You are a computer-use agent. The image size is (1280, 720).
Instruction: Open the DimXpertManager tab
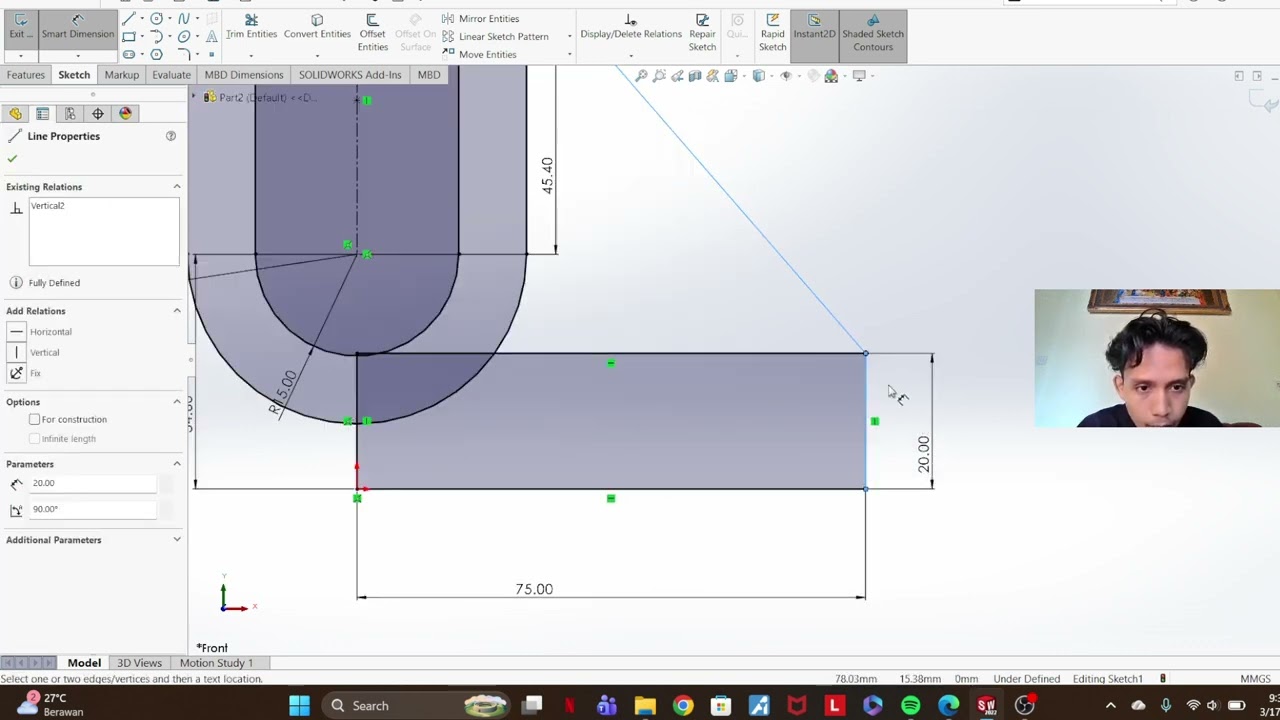click(x=97, y=114)
